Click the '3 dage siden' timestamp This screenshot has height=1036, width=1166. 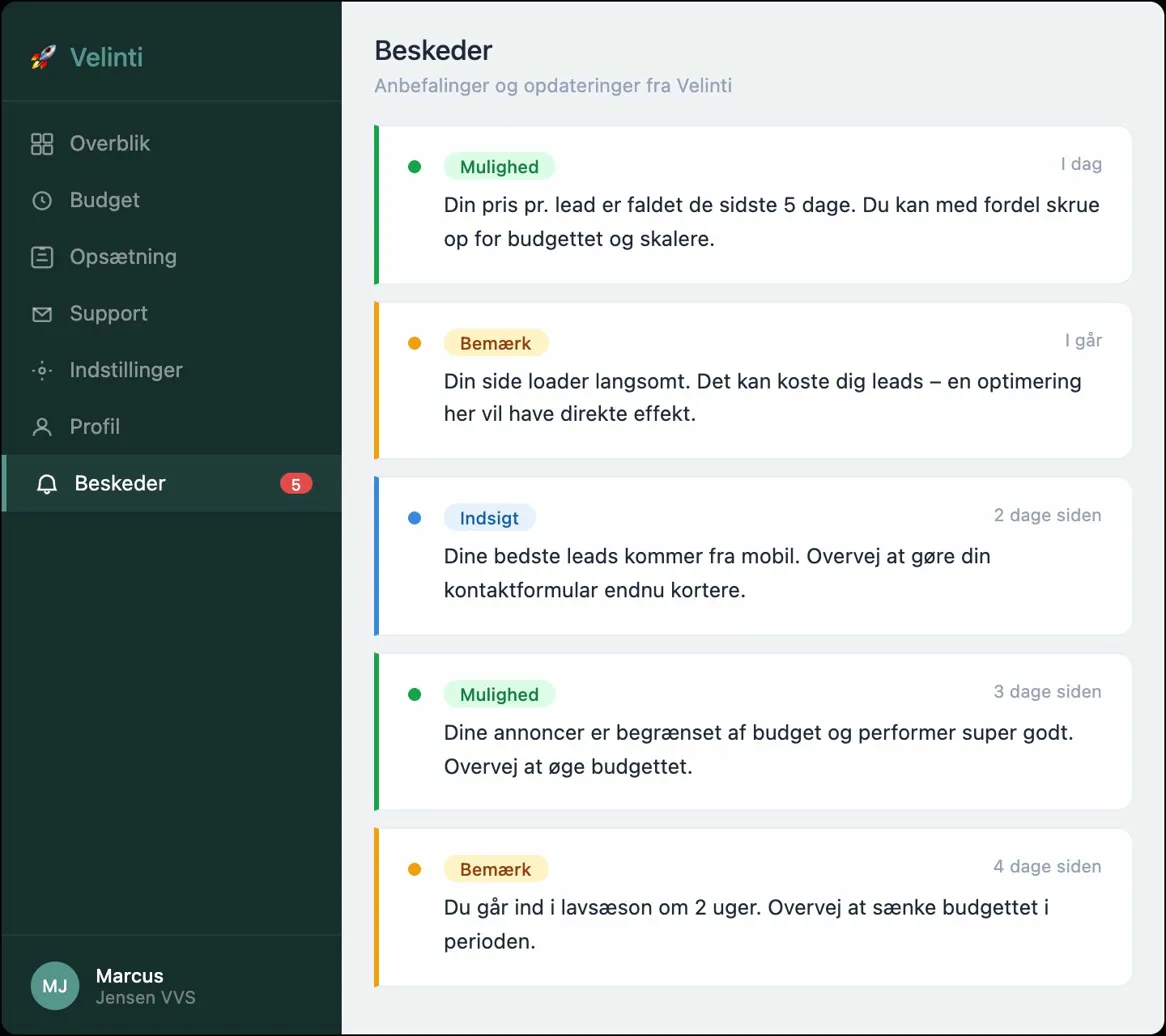tap(1047, 691)
